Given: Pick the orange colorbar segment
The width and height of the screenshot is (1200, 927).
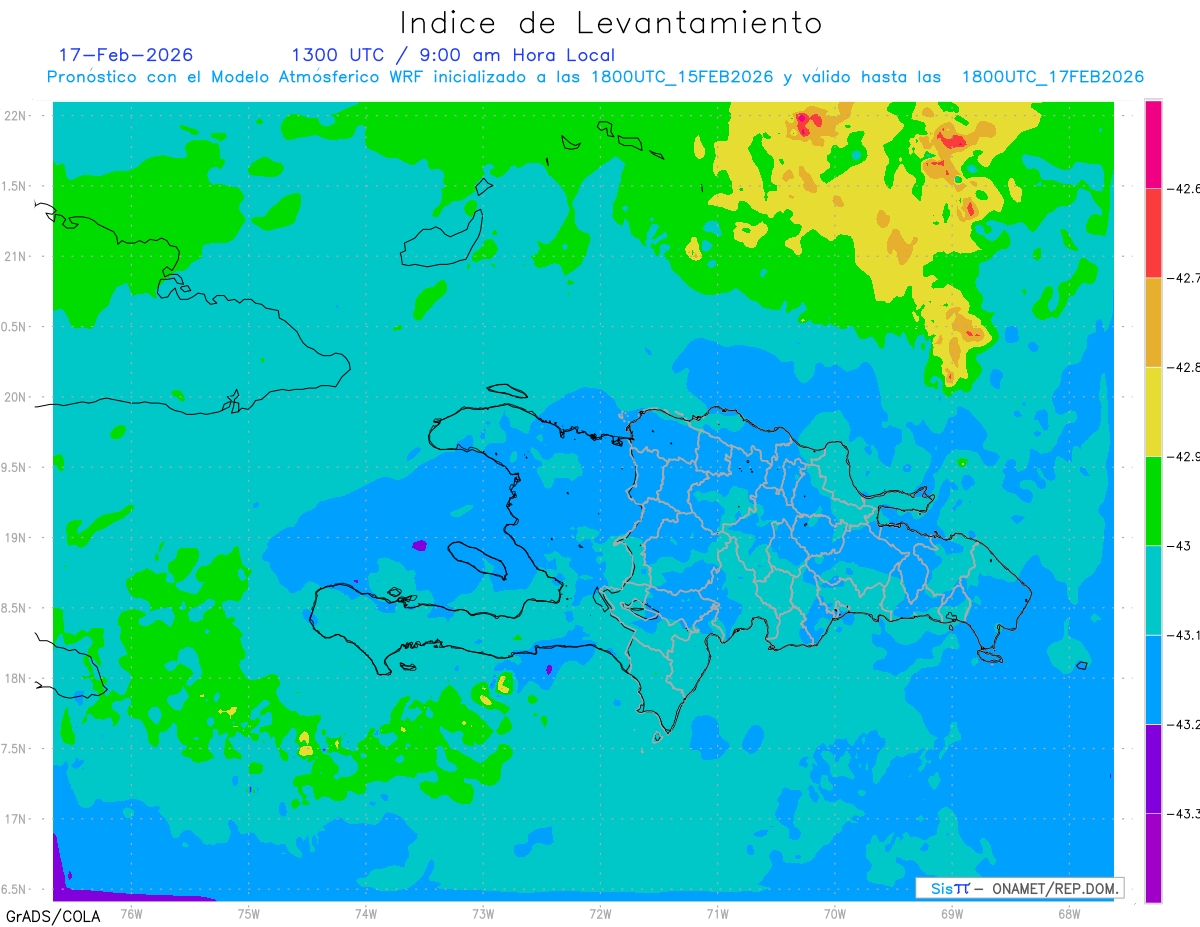Looking at the screenshot, I should pos(1153,322).
